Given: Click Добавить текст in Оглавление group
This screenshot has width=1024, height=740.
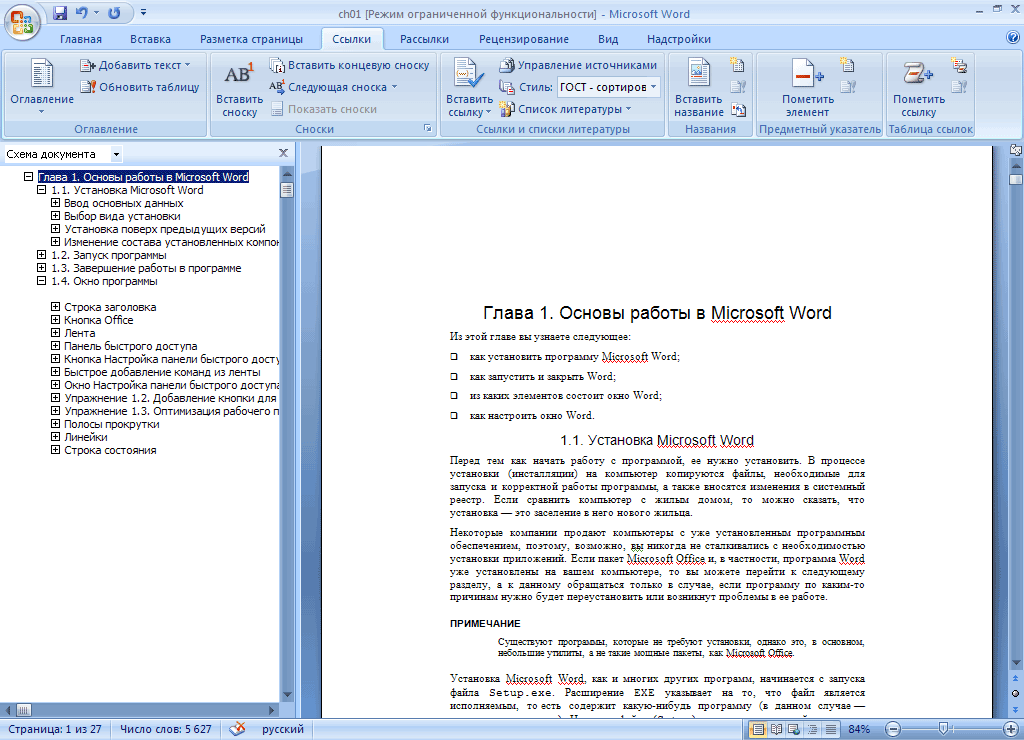Looking at the screenshot, I should click(136, 65).
